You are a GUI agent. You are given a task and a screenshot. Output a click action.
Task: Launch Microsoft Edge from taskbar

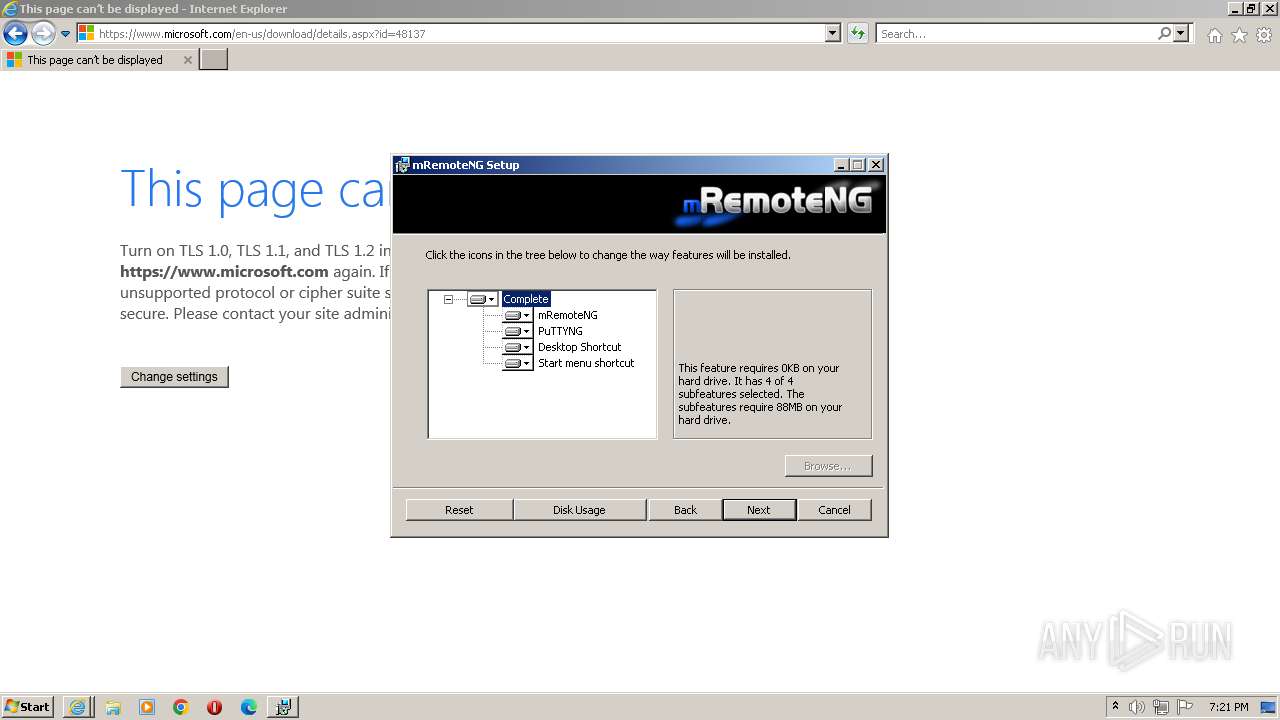249,707
